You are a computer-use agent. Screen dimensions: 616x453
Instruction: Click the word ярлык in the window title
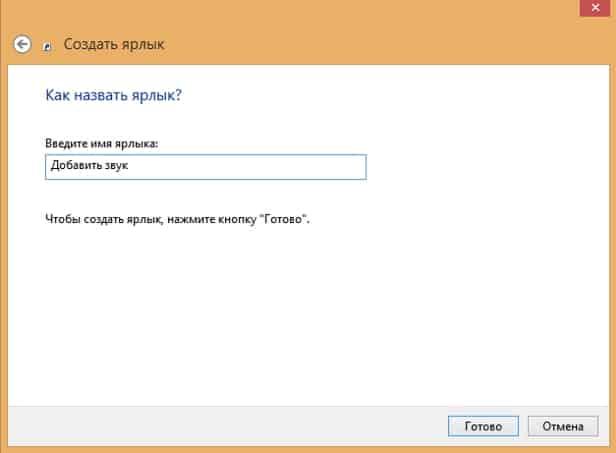[143, 45]
